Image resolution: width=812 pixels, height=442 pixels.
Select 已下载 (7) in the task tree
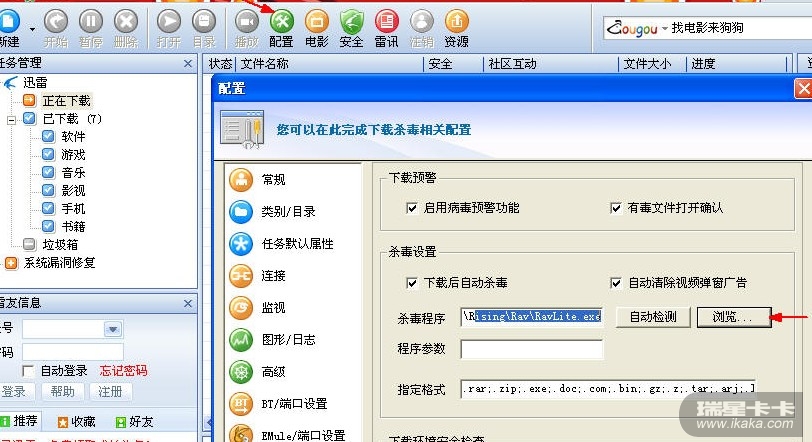[72, 119]
